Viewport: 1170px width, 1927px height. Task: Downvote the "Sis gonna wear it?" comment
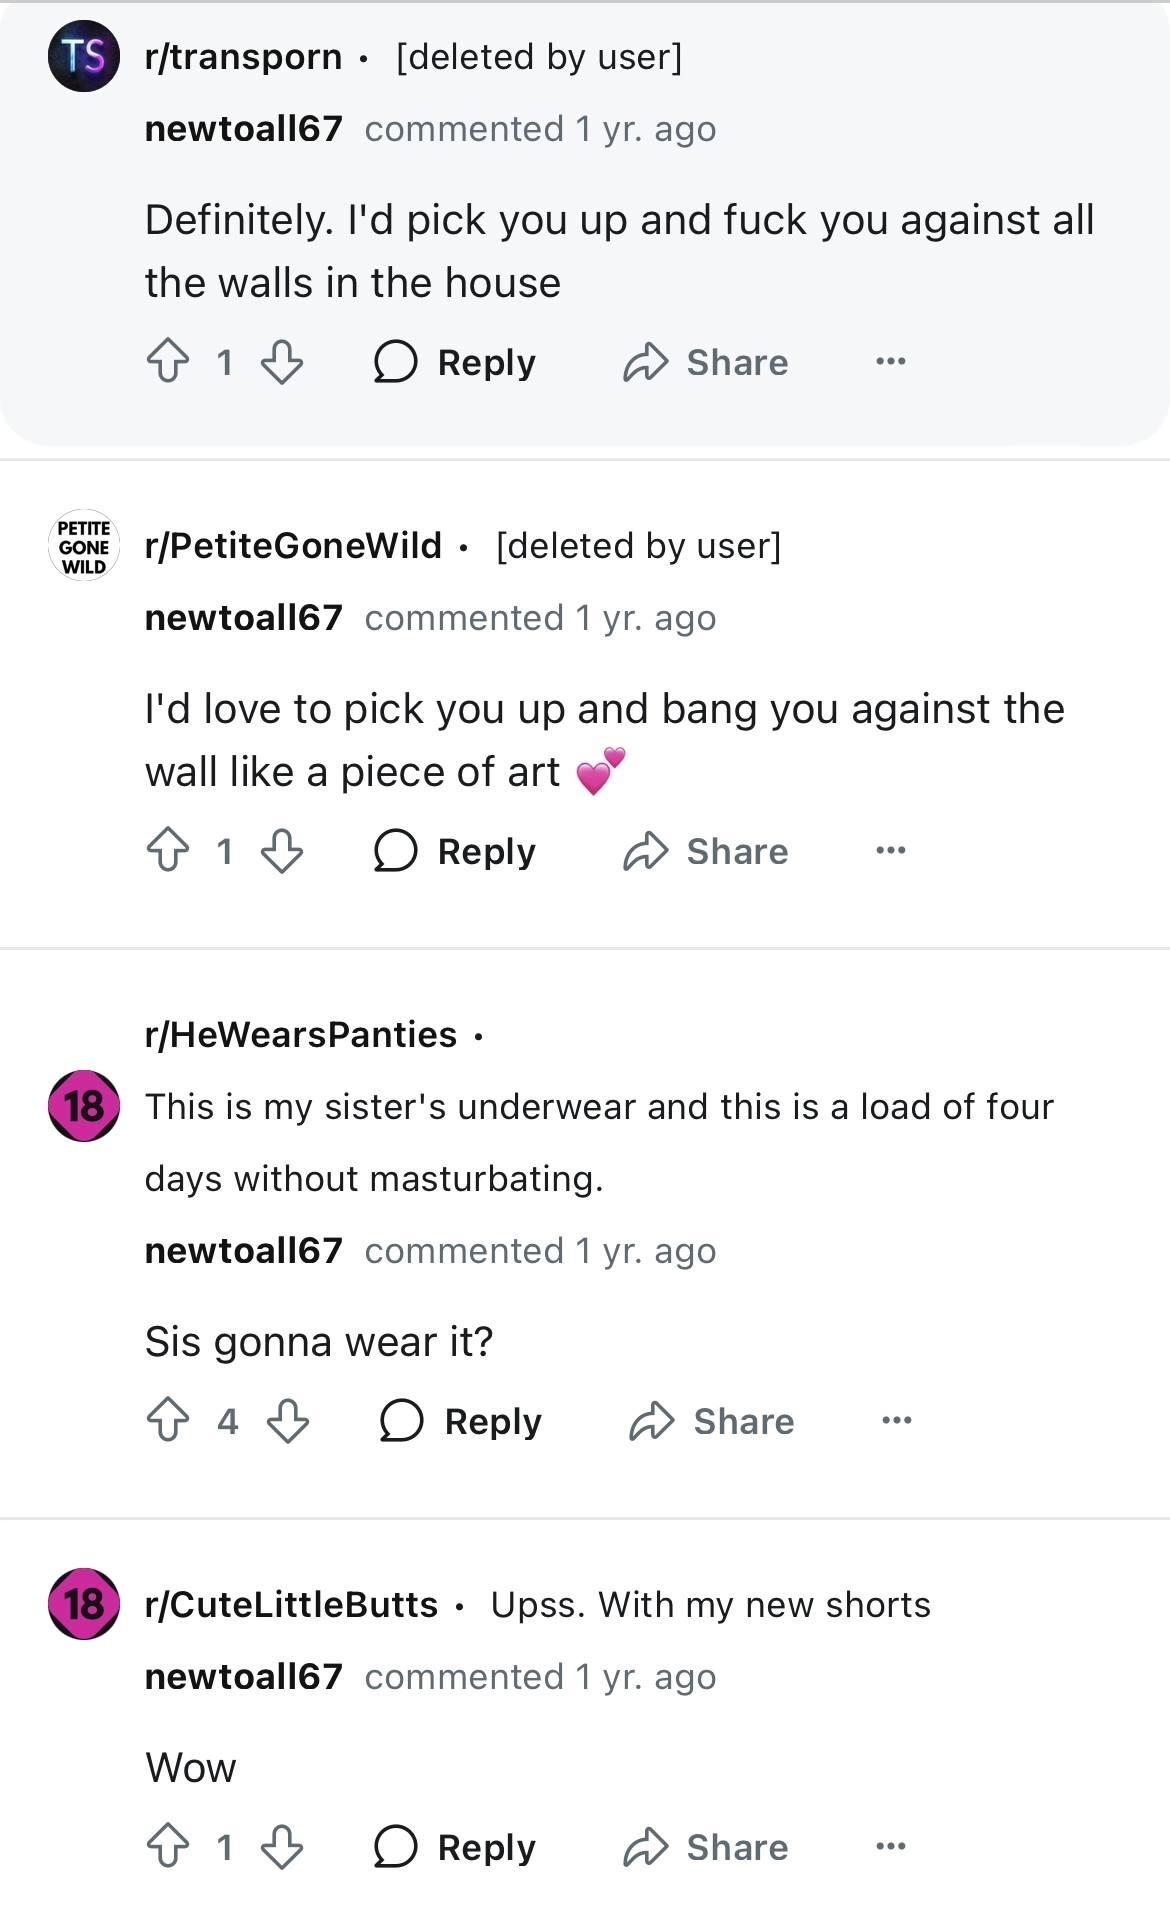coord(288,1421)
